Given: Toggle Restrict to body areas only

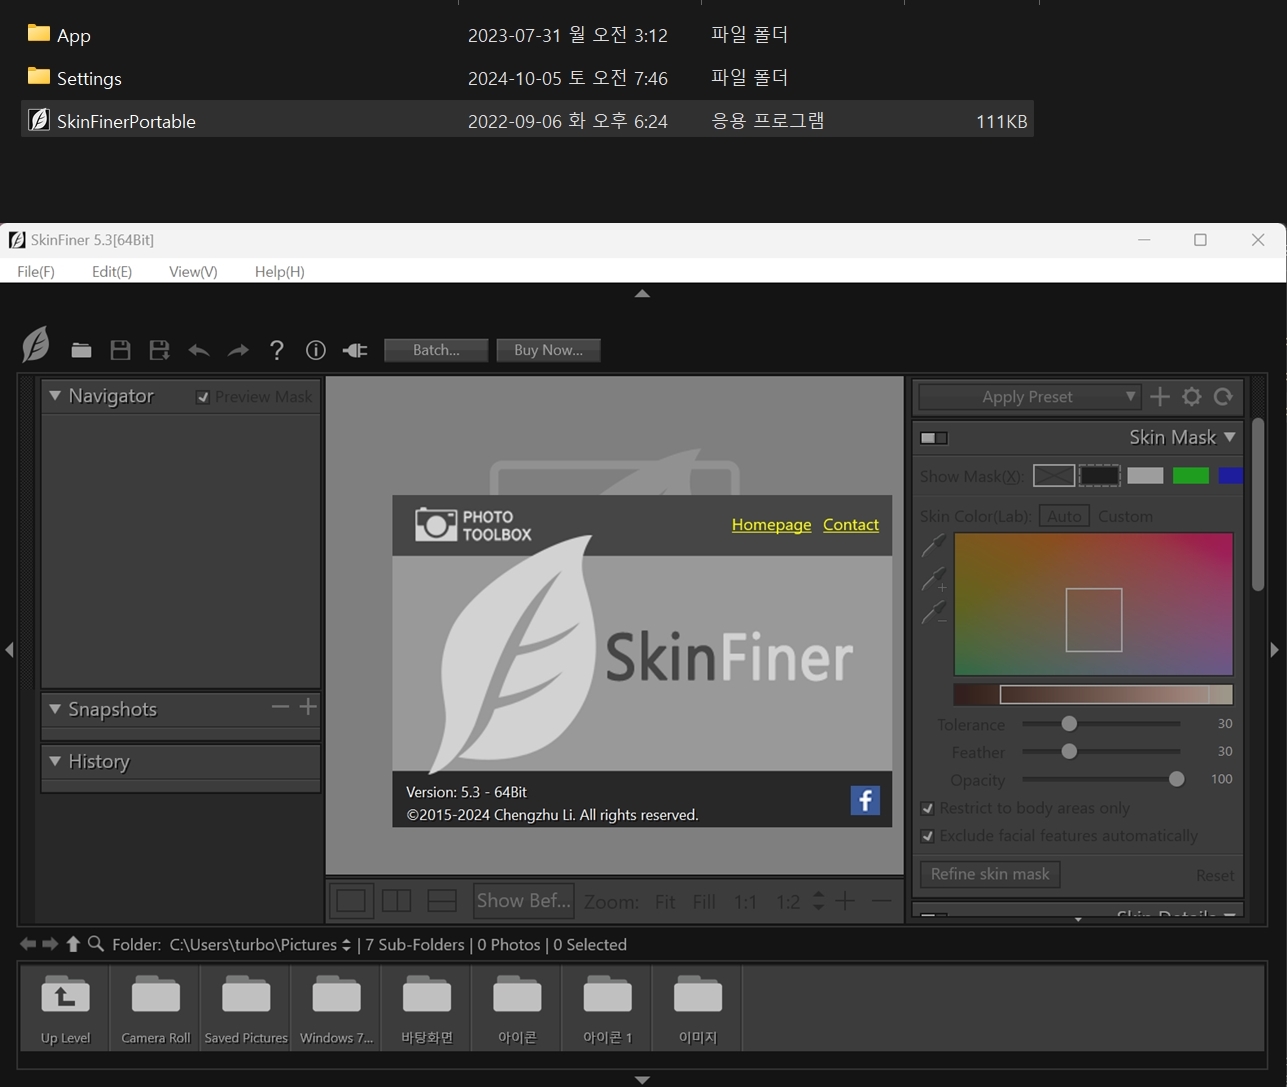Looking at the screenshot, I should tap(927, 808).
